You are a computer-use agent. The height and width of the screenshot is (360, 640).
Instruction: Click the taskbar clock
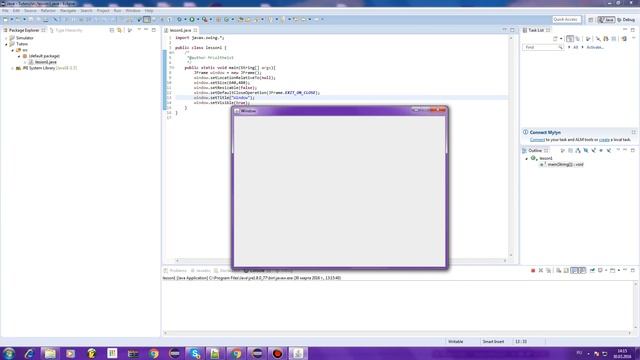622,353
